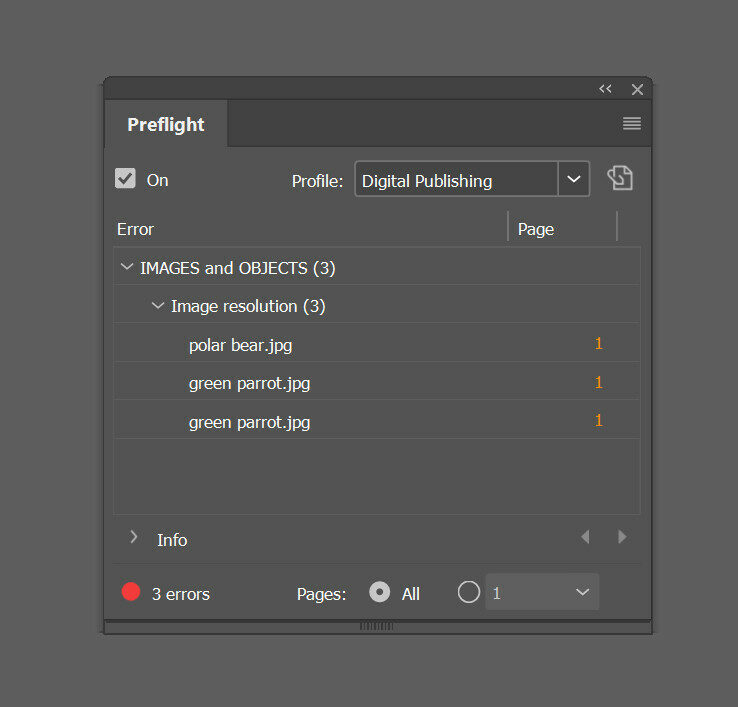Open the Profile dropdown arrow
Viewport: 738px width, 707px height.
(x=573, y=179)
